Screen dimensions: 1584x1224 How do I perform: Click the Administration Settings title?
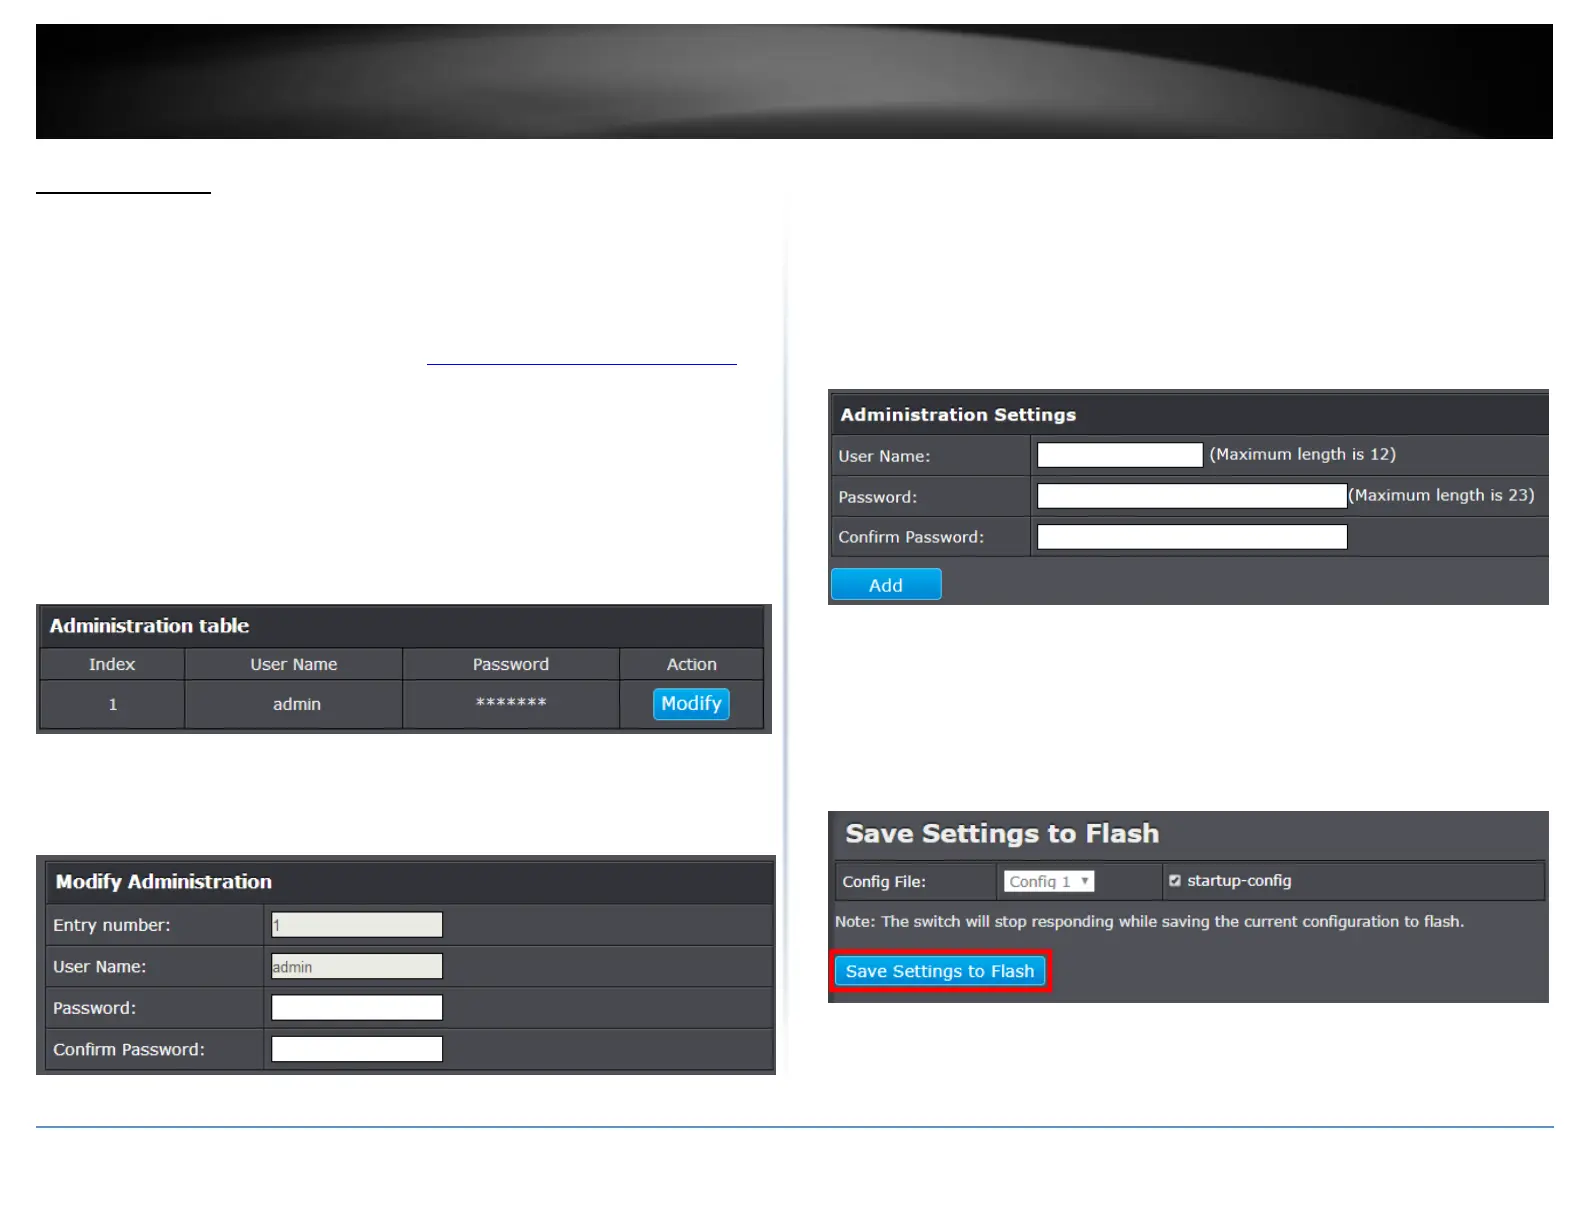[958, 415]
